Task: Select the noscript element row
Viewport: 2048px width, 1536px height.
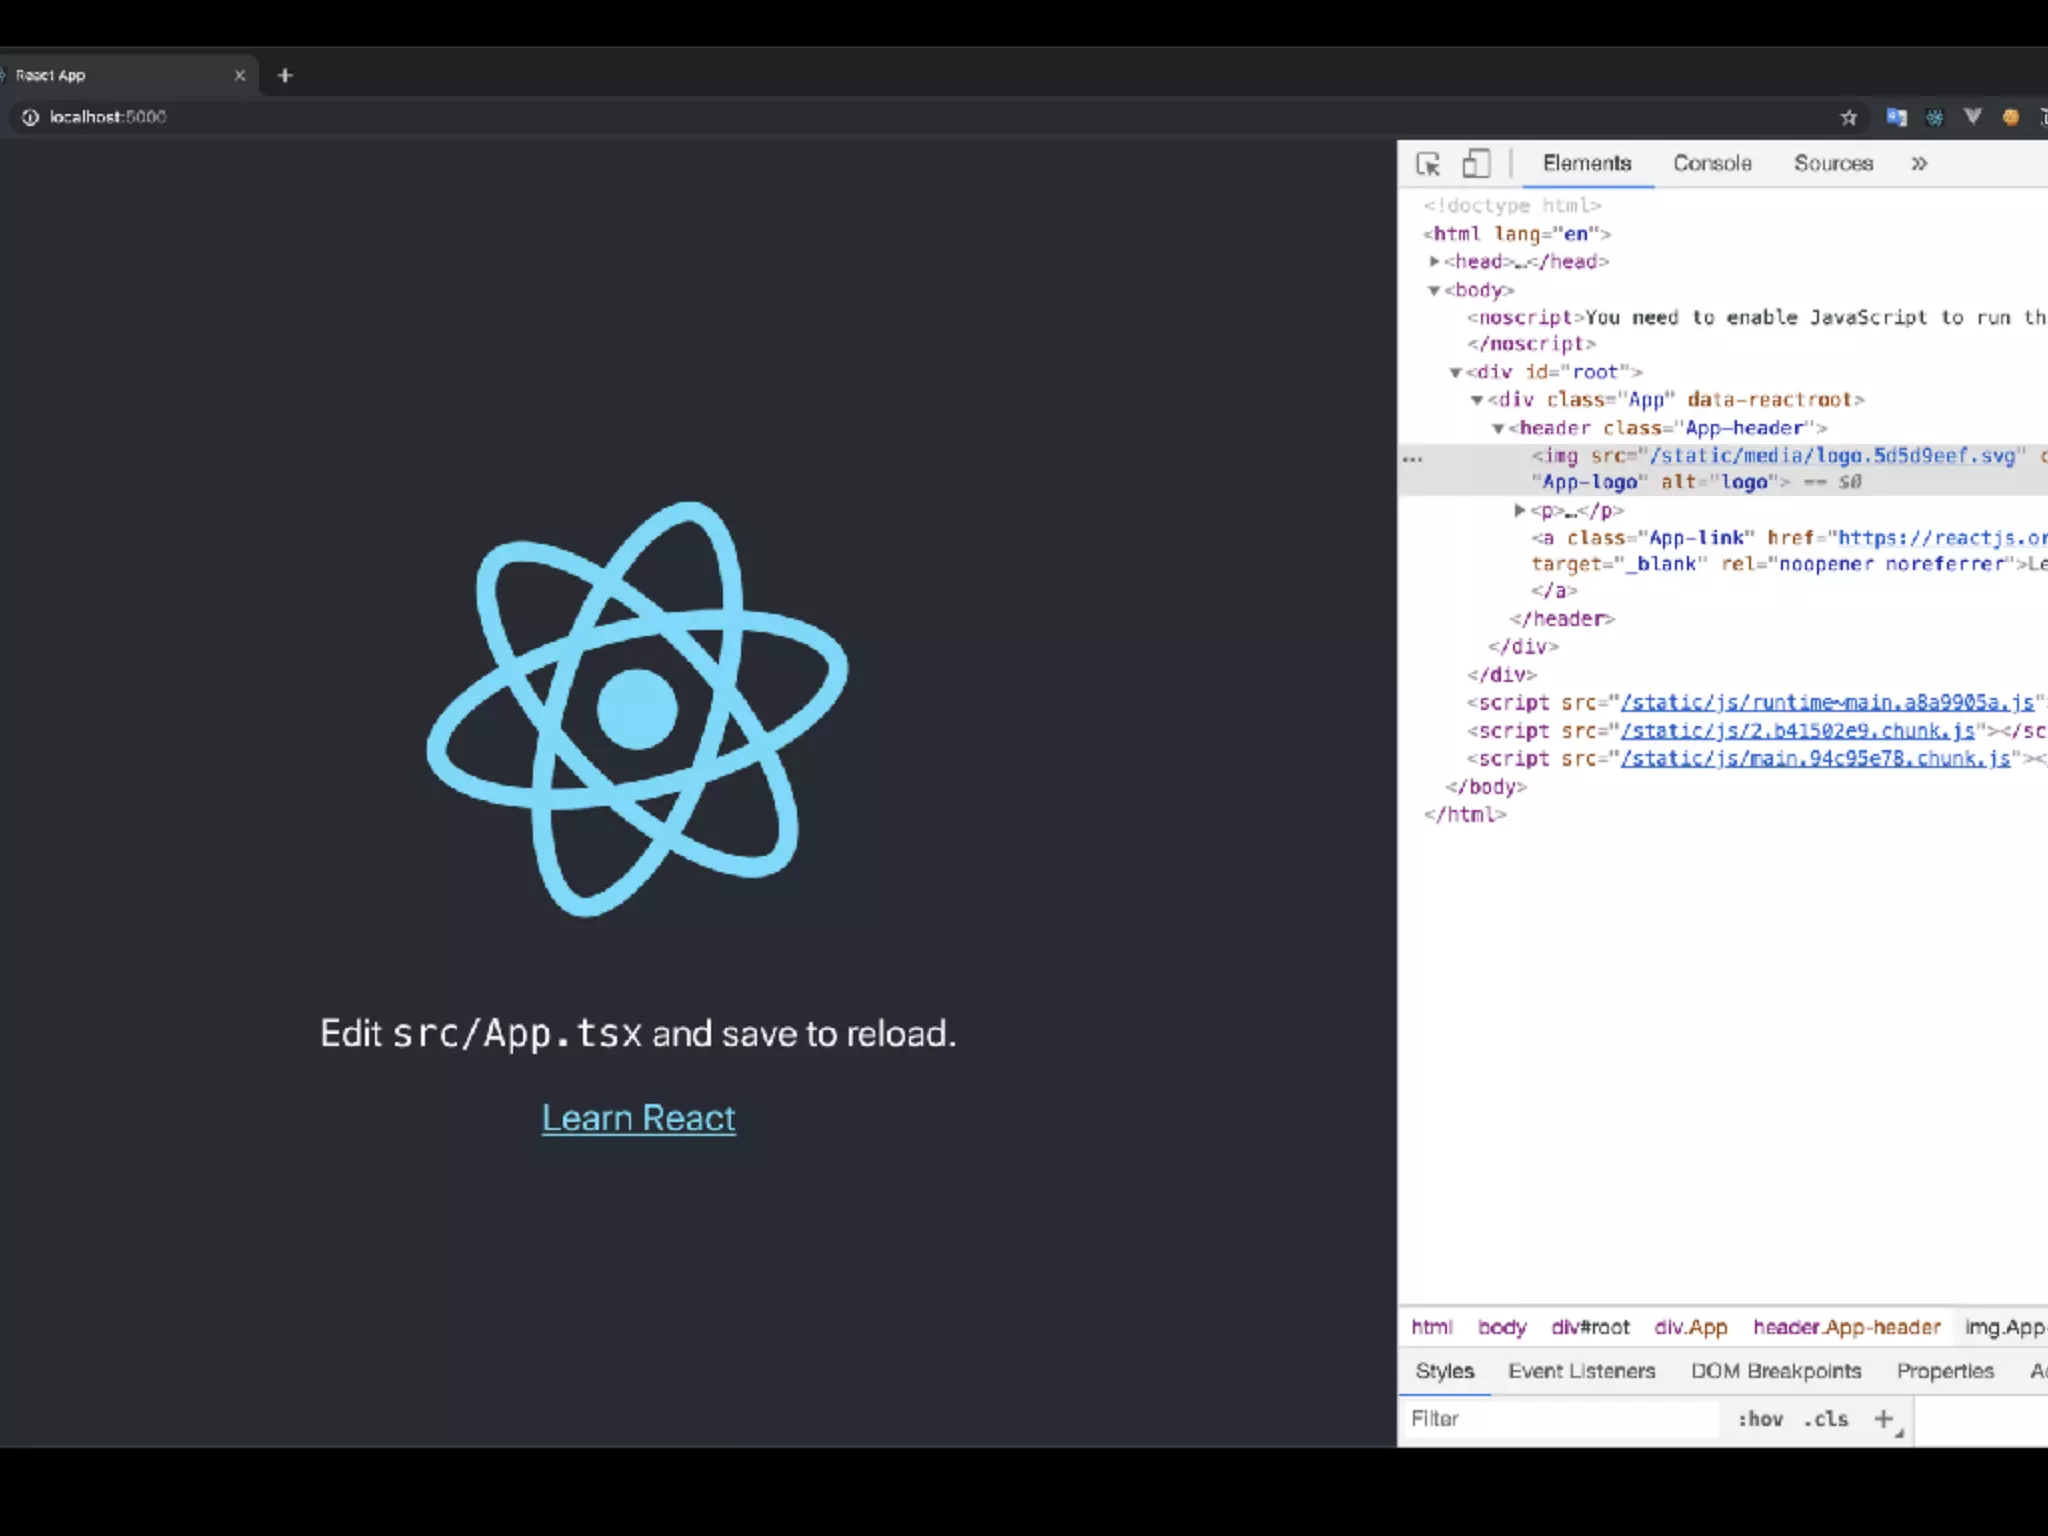Action: 1757,330
